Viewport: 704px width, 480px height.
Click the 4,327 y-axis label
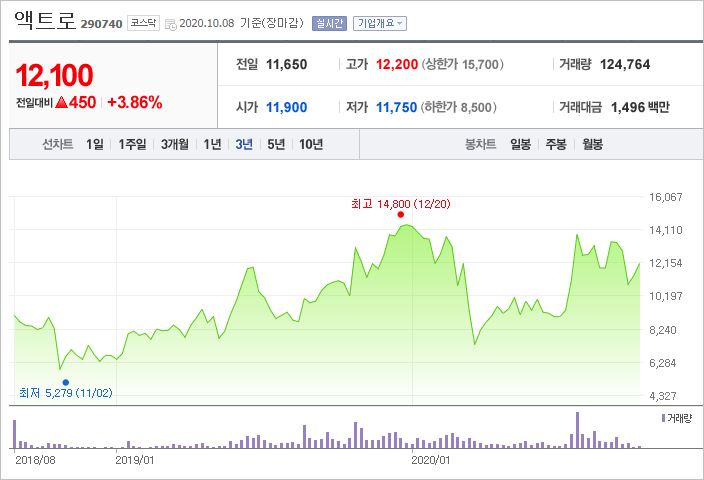tap(663, 396)
